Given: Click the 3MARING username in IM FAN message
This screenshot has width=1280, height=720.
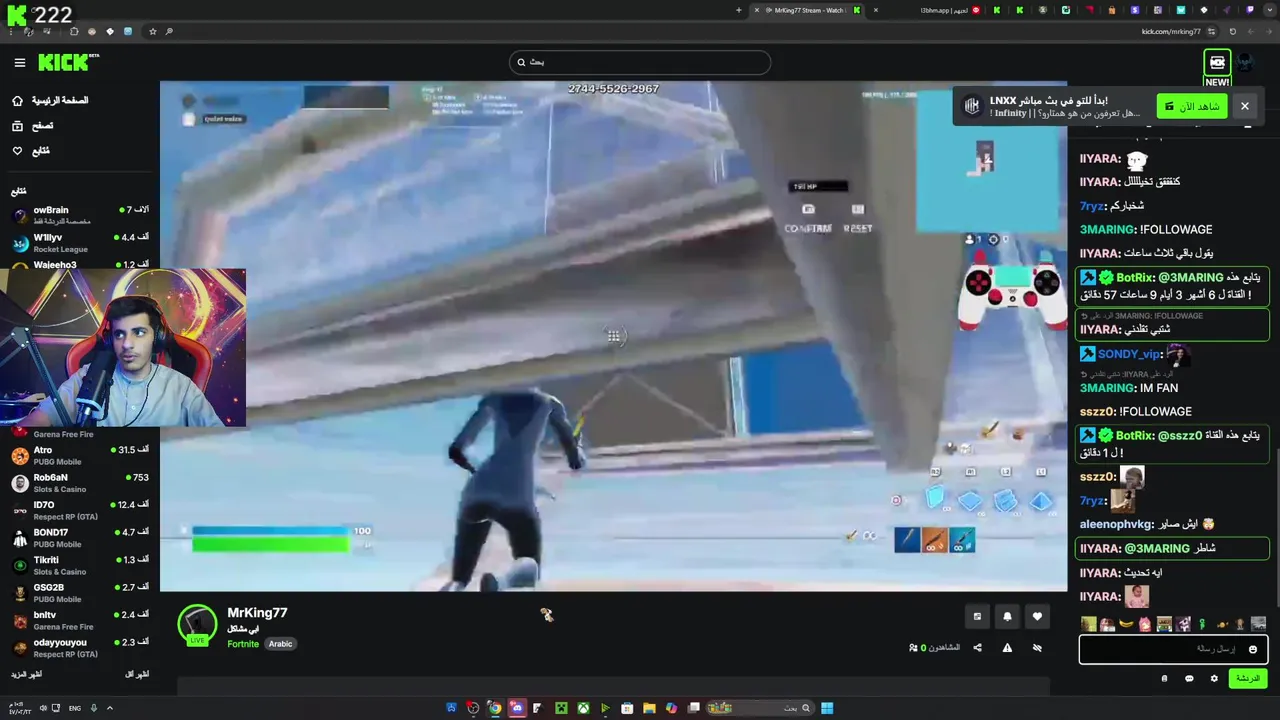Looking at the screenshot, I should pos(1108,388).
